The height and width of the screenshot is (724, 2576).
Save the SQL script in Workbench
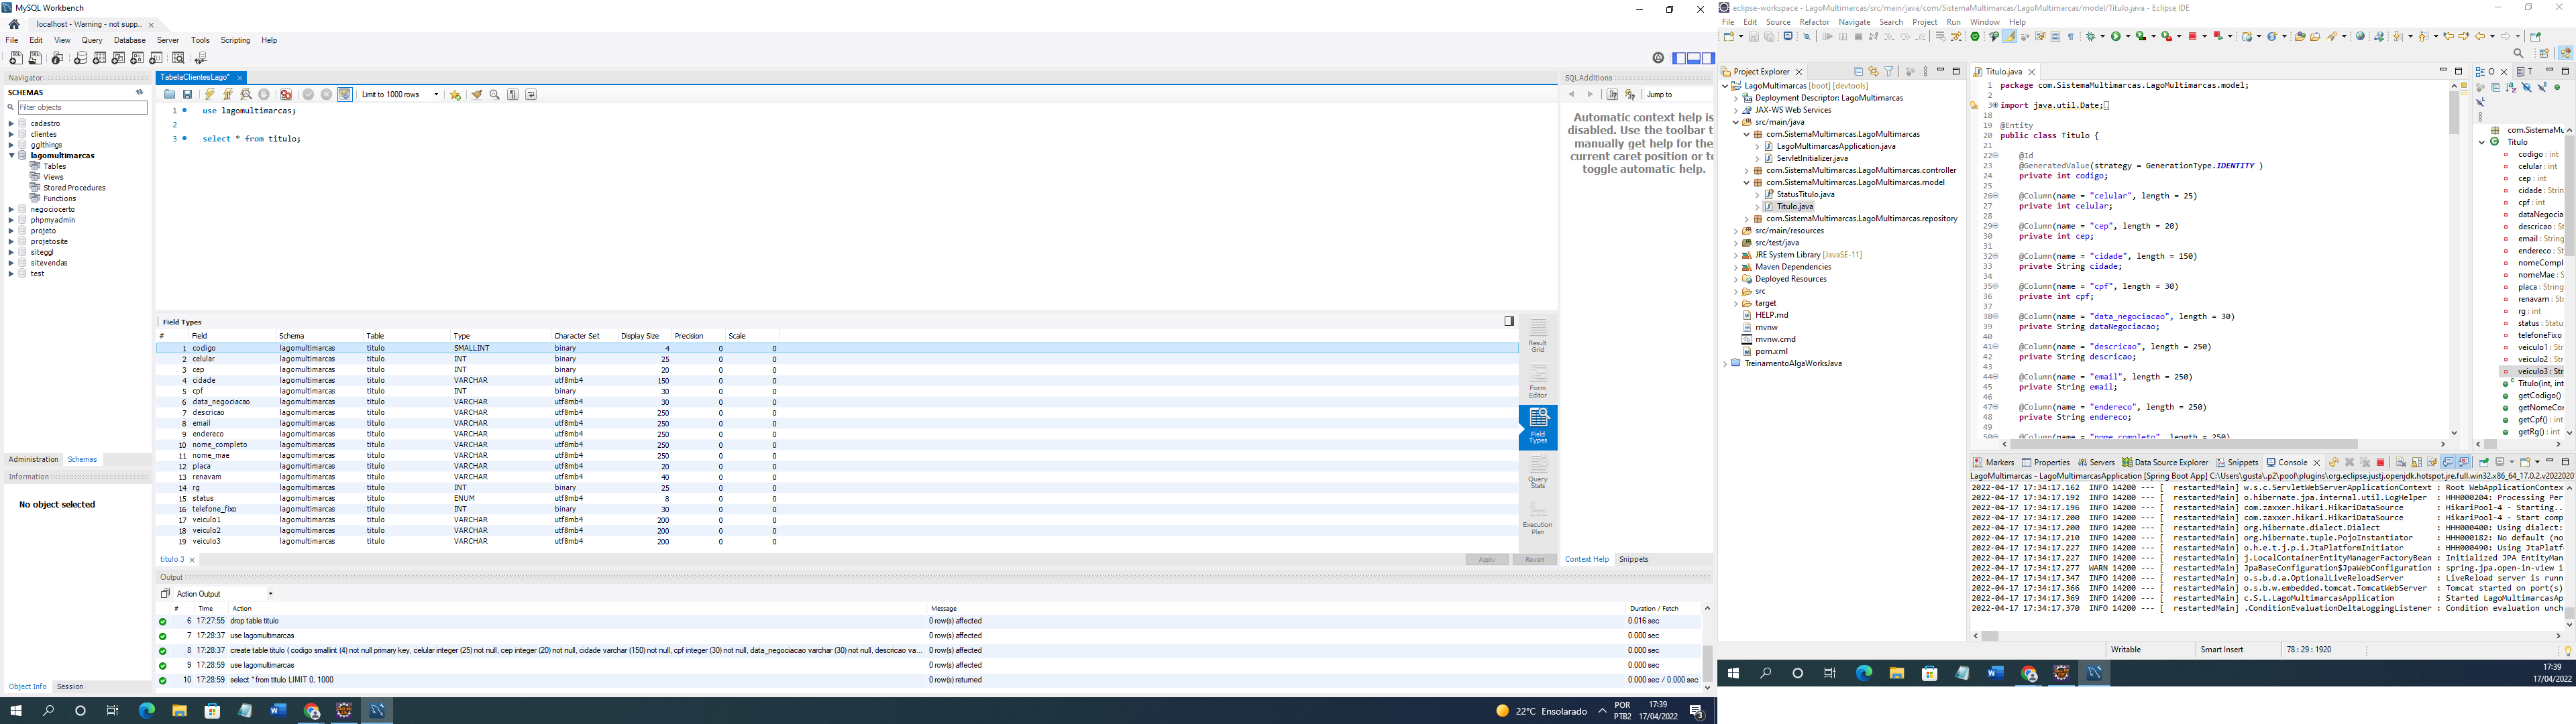pos(187,94)
